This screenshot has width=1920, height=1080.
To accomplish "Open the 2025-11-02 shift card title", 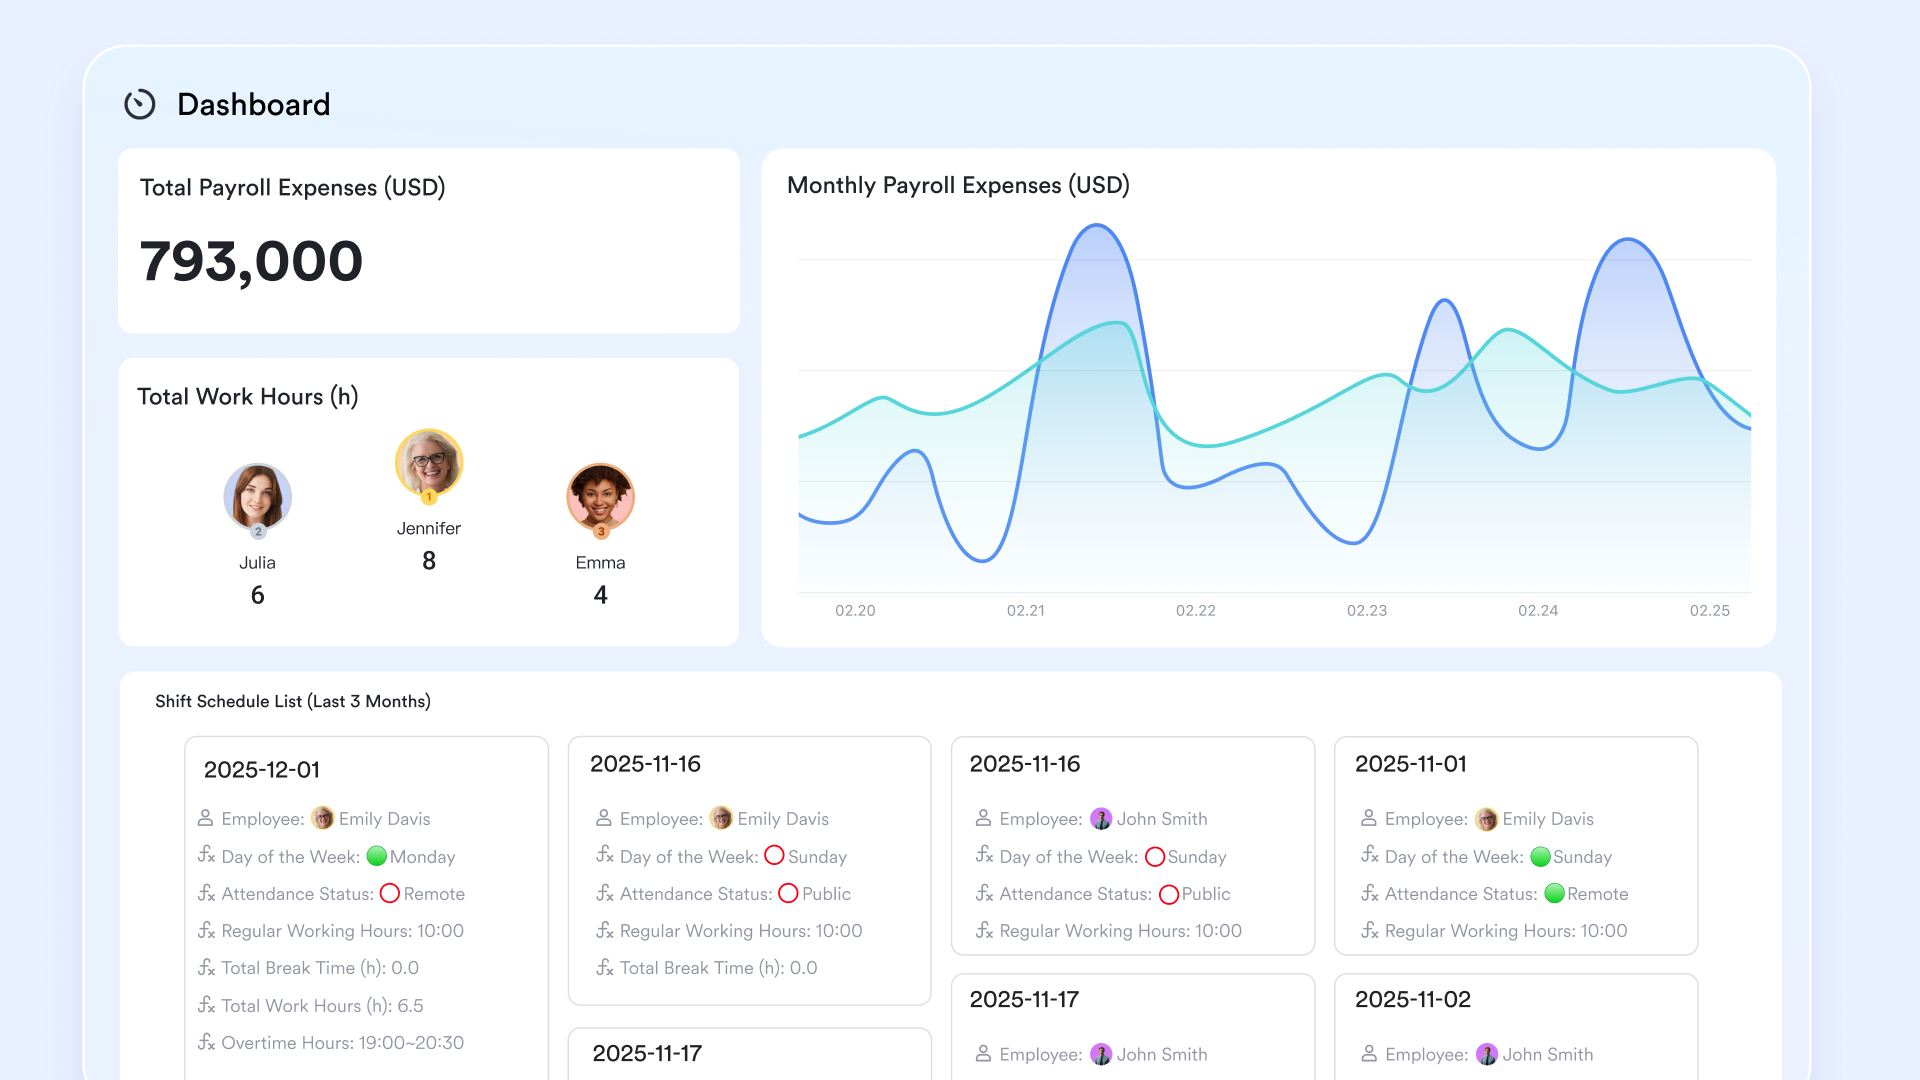I will [1412, 999].
